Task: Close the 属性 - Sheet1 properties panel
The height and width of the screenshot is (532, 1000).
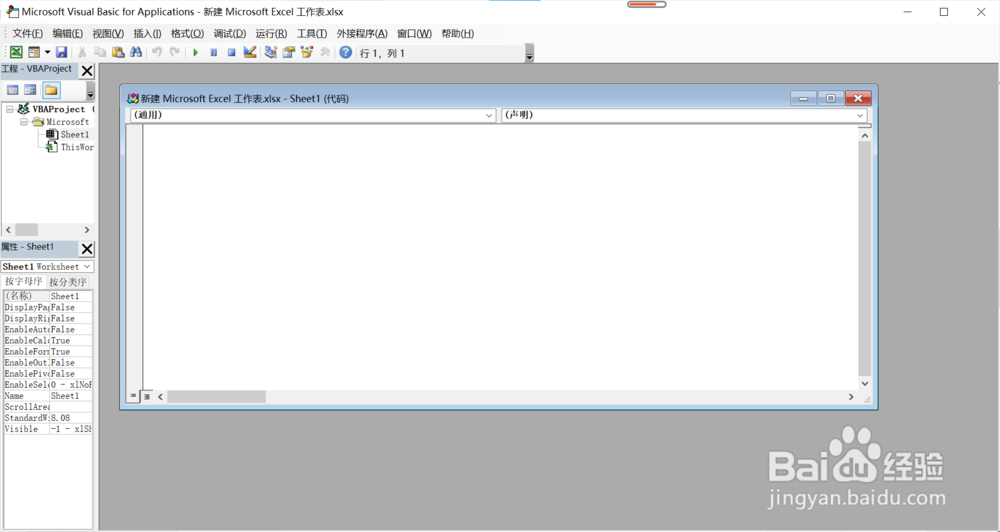Action: pos(87,249)
